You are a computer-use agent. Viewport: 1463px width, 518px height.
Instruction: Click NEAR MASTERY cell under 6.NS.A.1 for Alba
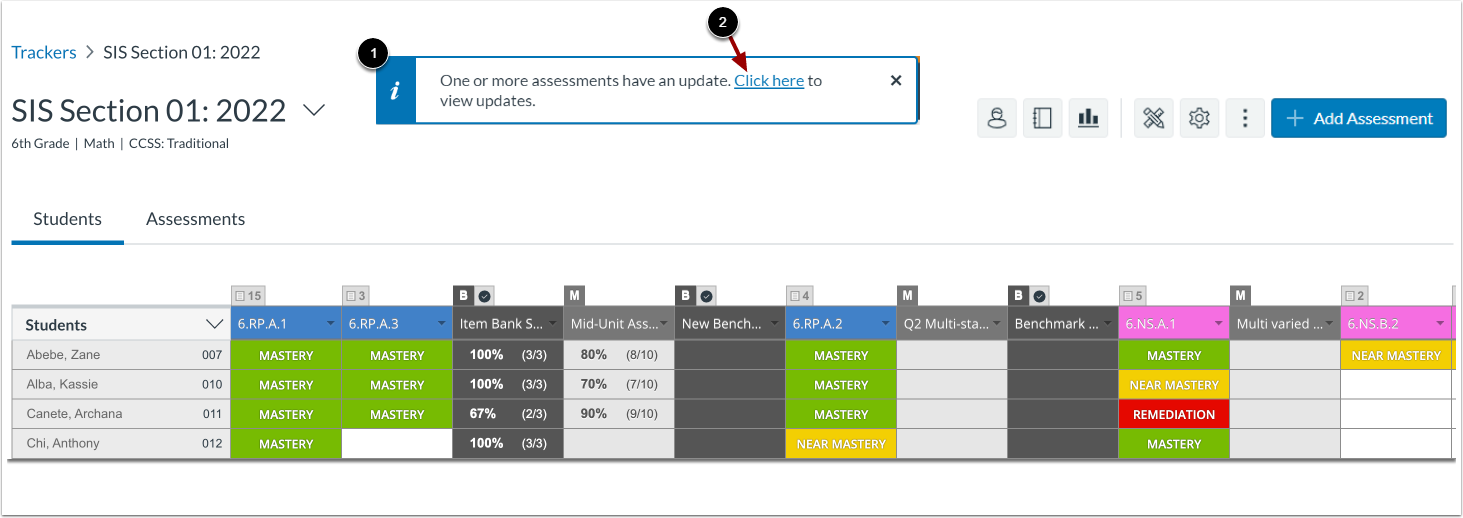coord(1174,385)
